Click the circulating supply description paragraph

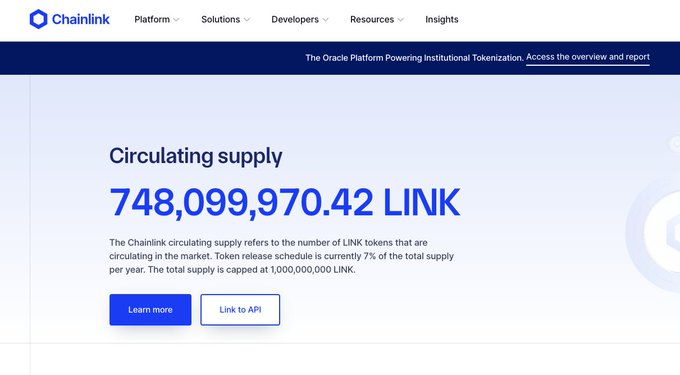coord(281,256)
